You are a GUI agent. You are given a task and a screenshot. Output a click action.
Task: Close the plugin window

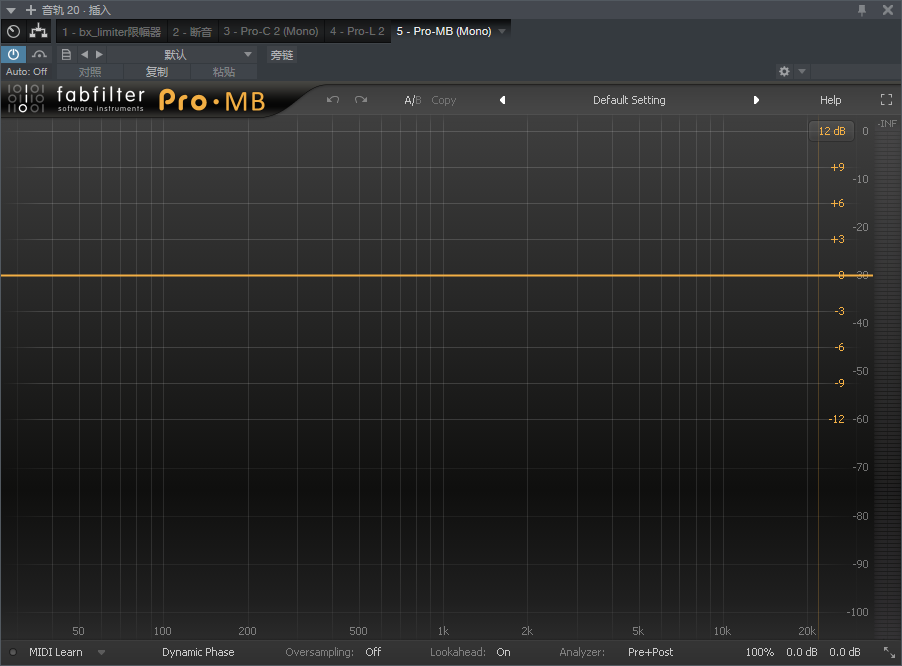pos(888,10)
